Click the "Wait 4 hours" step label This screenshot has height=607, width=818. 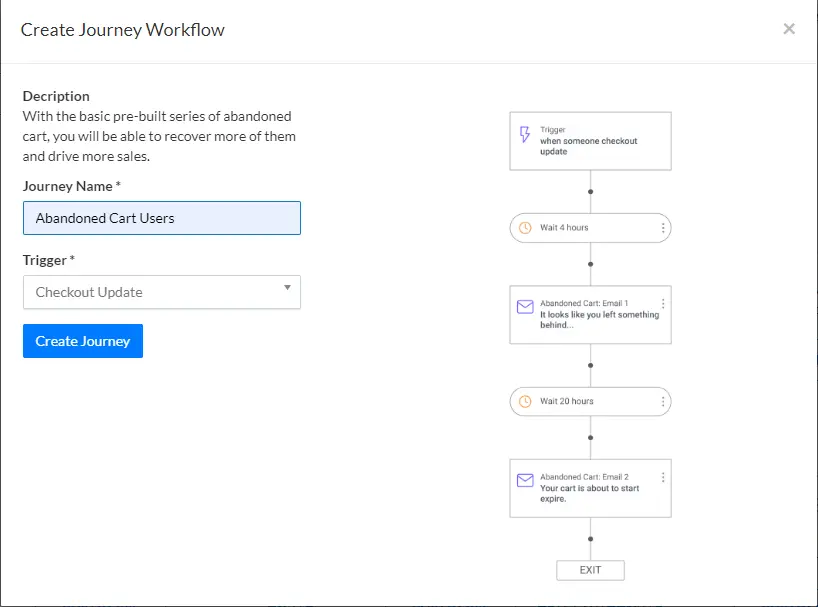coord(565,228)
